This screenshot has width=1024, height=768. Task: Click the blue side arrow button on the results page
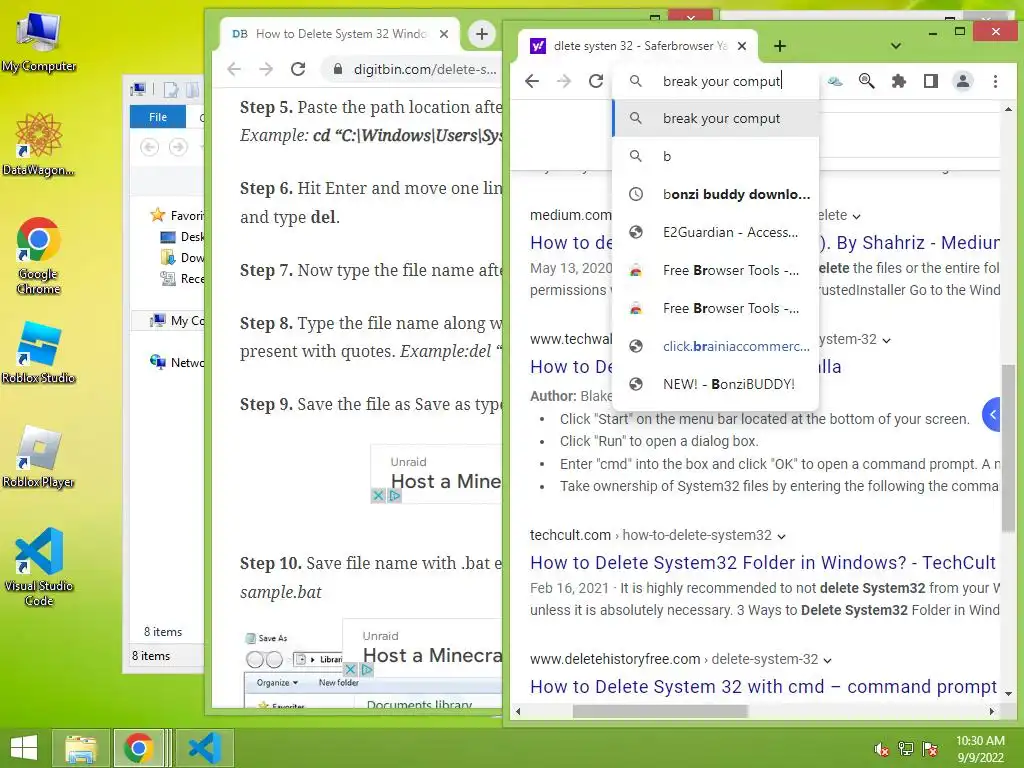992,414
